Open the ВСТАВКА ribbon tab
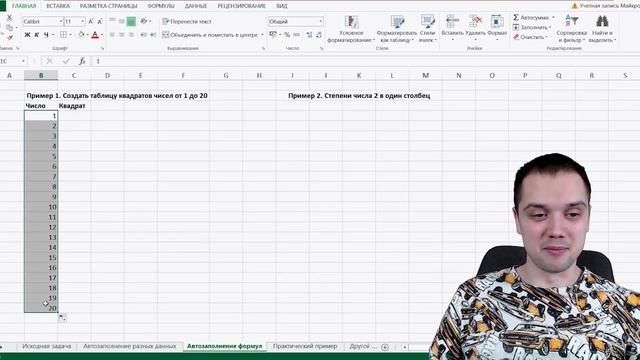 [x=58, y=6]
